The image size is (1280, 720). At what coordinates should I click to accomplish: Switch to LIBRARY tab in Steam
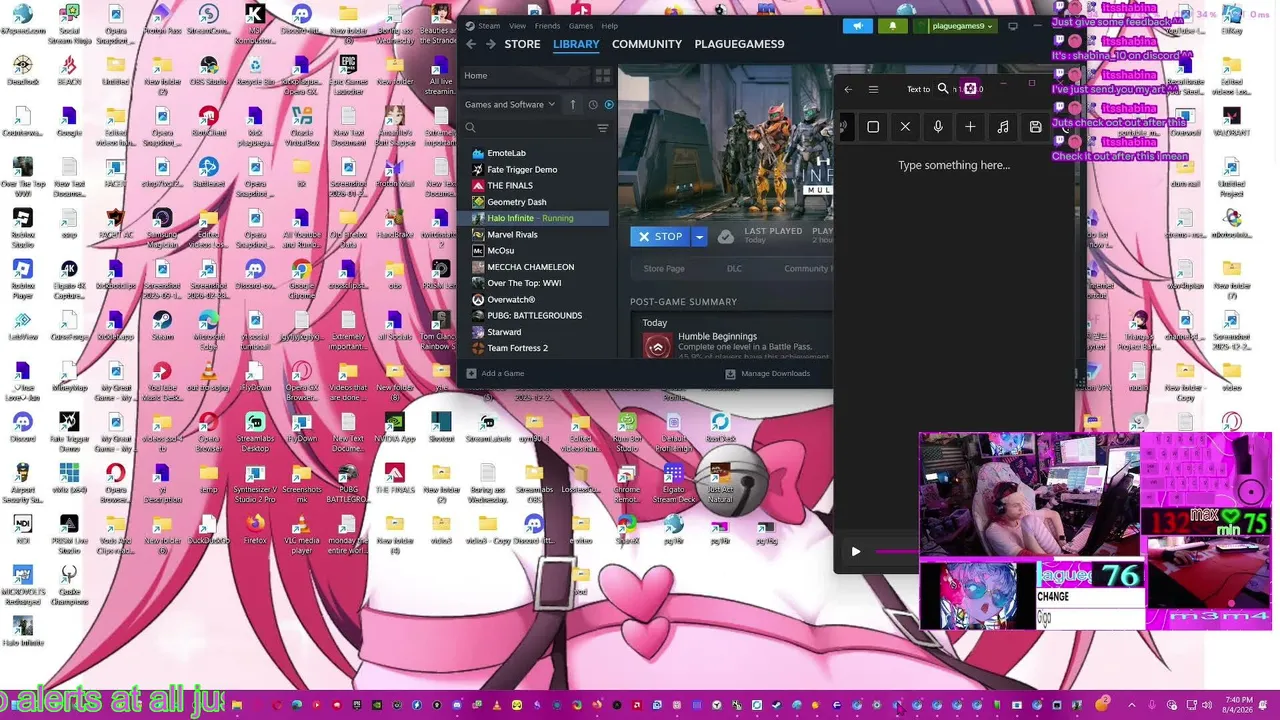(576, 44)
